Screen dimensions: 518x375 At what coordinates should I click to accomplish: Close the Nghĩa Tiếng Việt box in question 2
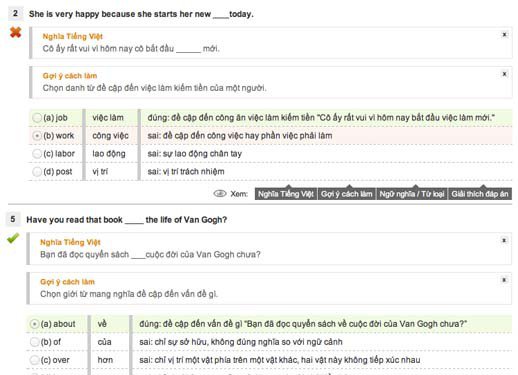coord(504,34)
